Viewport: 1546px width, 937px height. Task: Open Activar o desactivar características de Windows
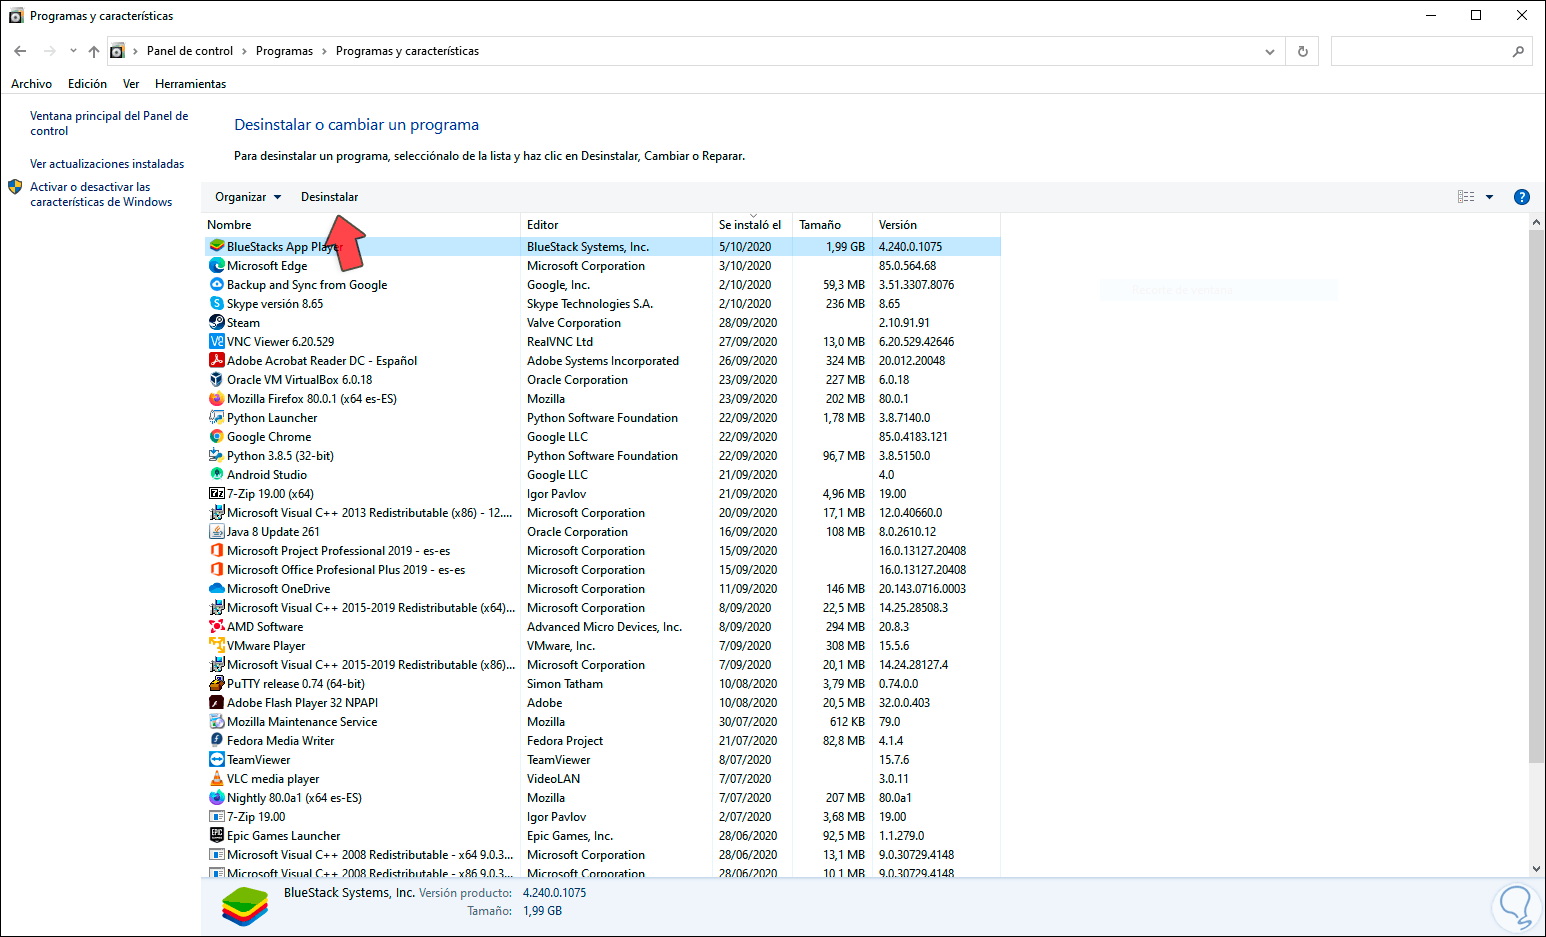point(101,194)
